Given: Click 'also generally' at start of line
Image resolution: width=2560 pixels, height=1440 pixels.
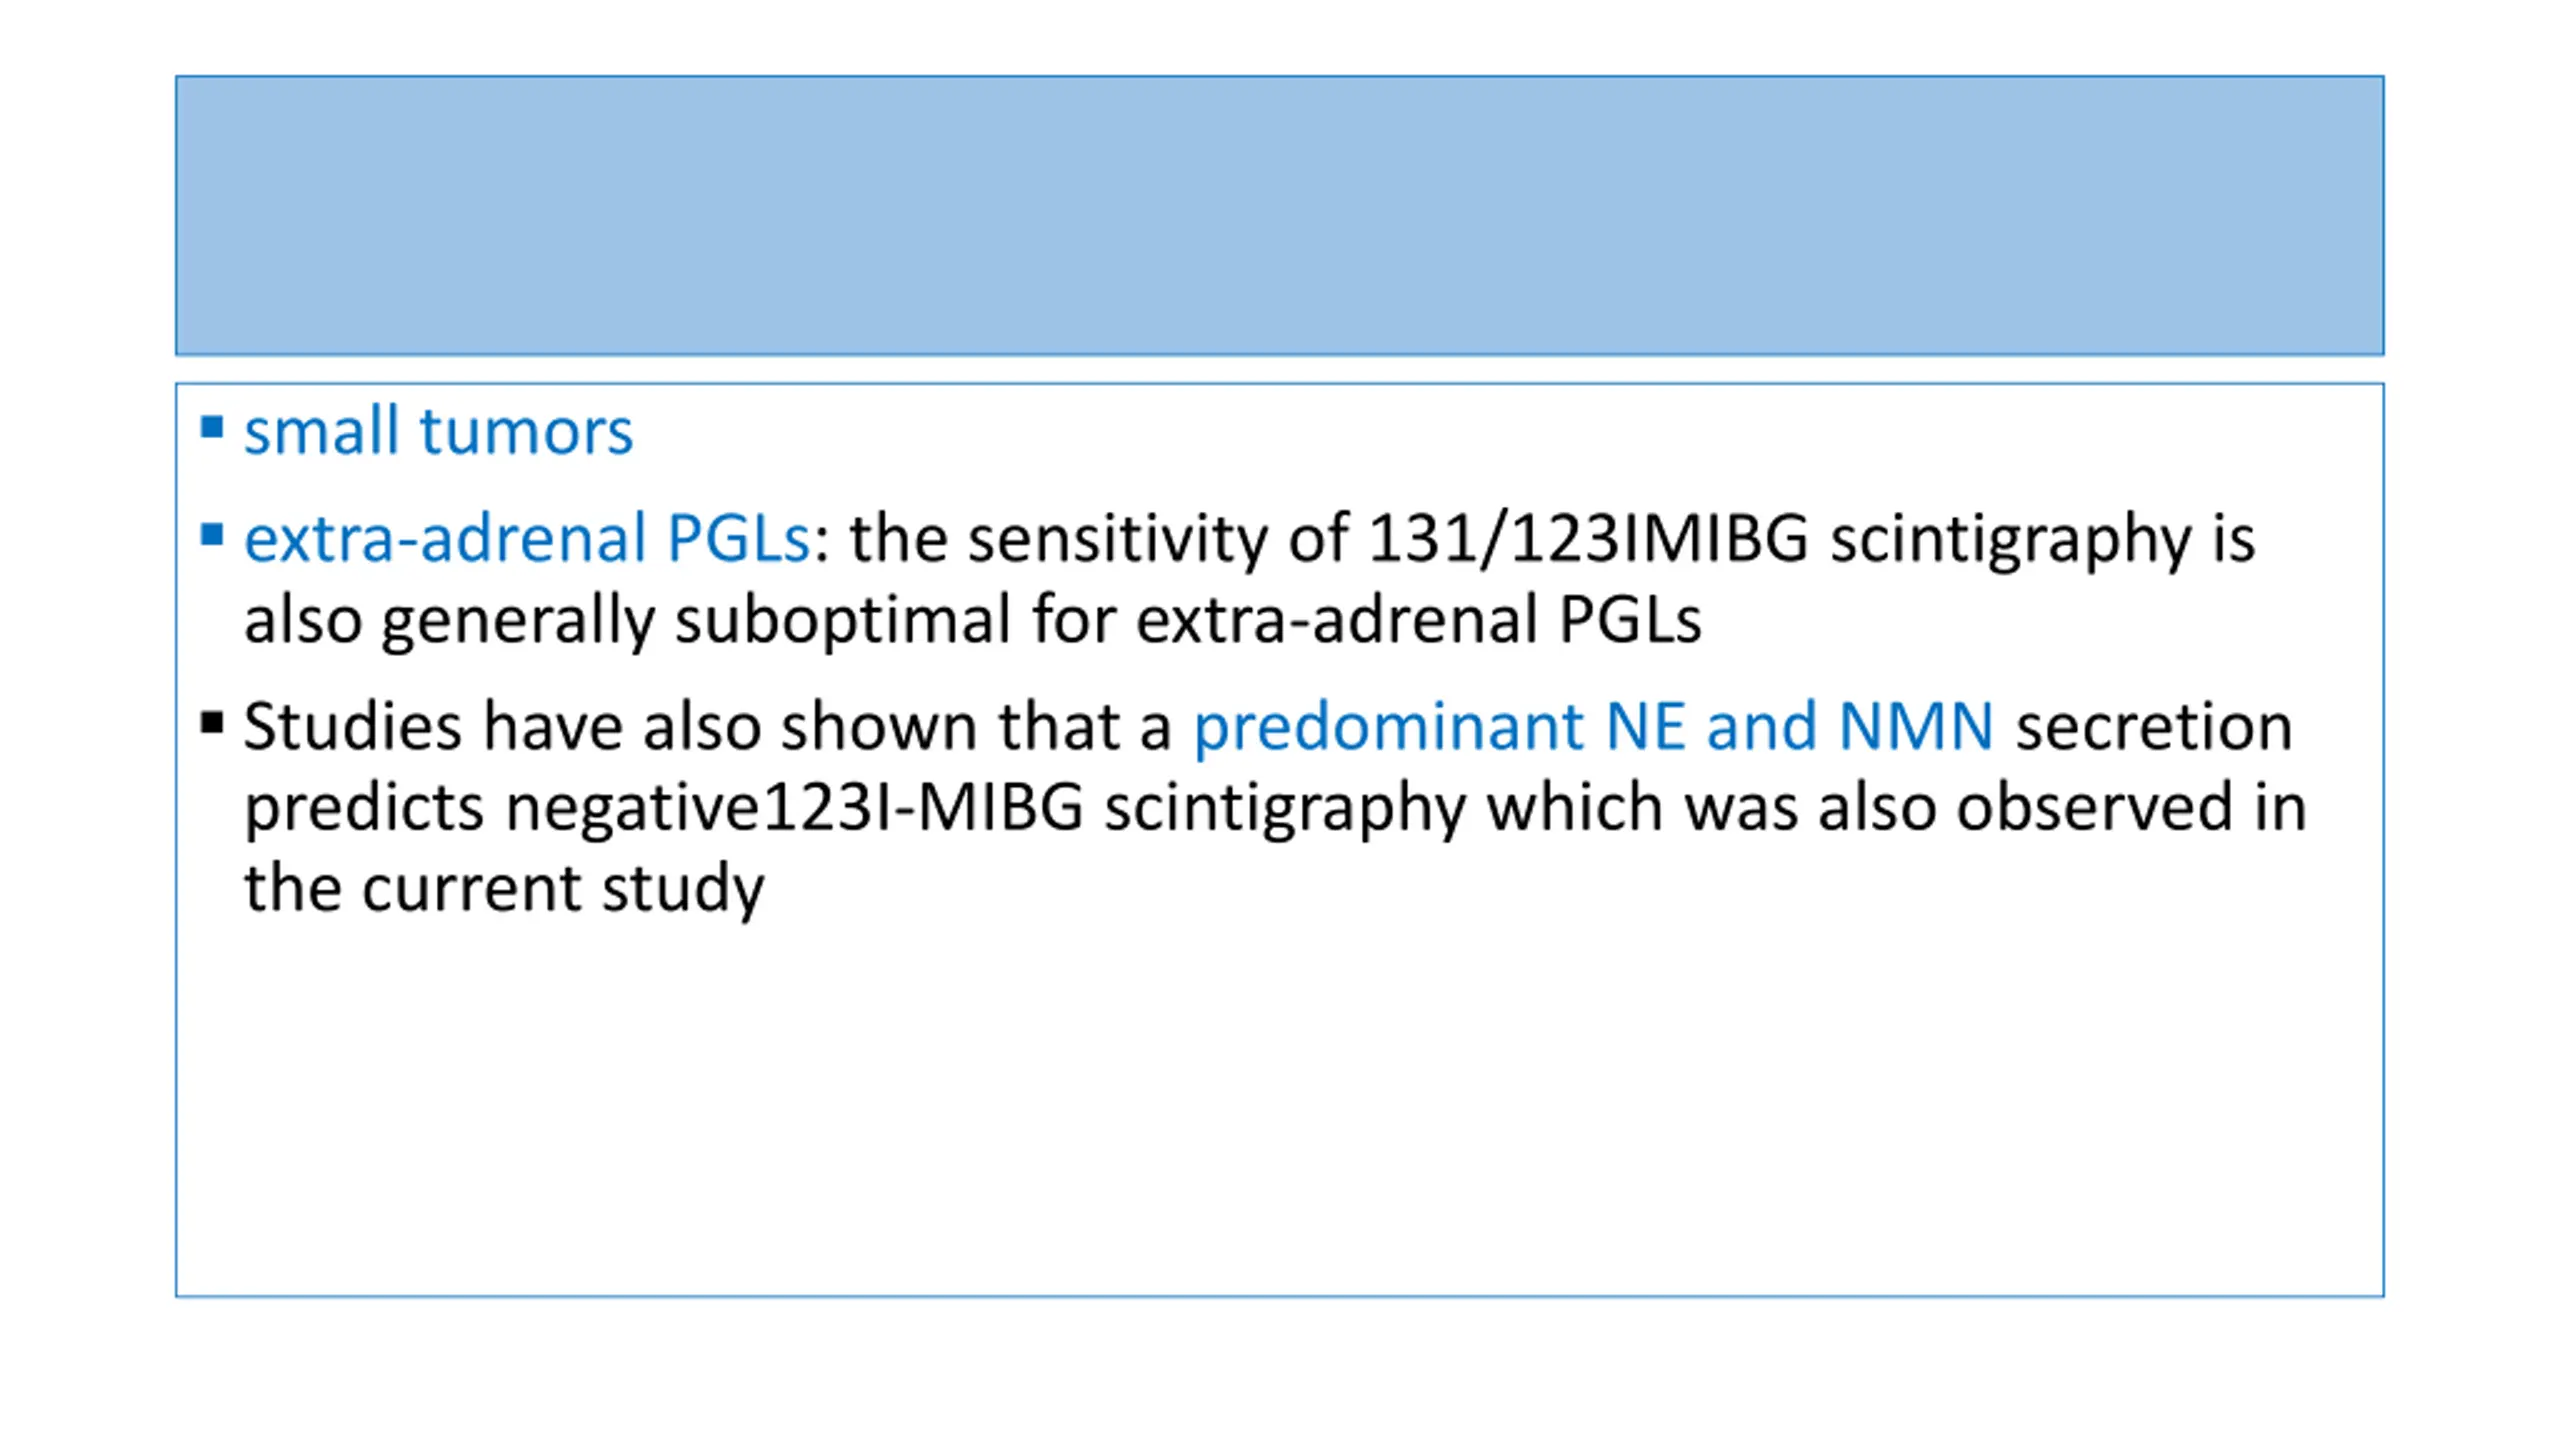Looking at the screenshot, I should 449,620.
